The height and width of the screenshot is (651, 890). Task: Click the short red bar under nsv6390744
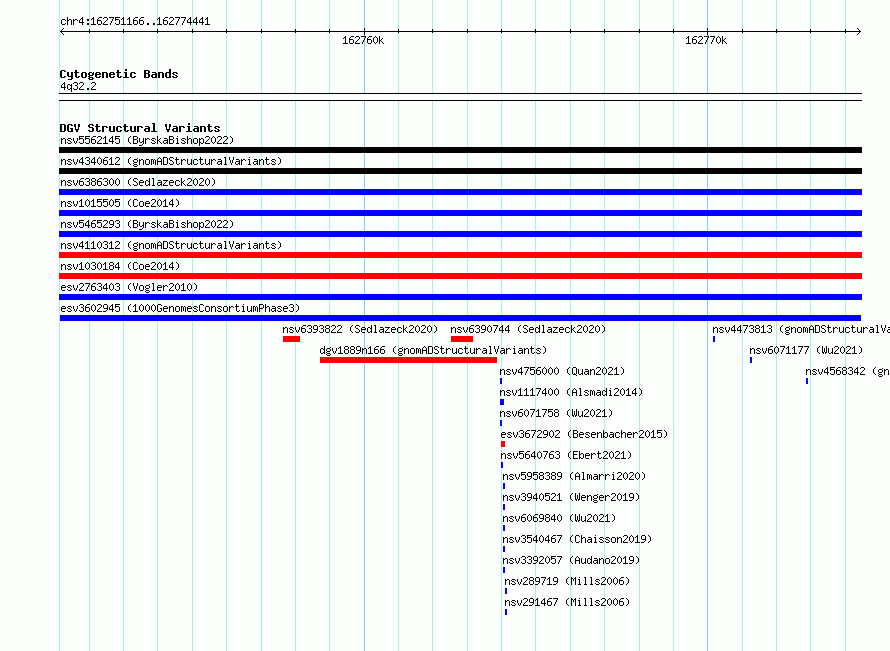point(462,339)
